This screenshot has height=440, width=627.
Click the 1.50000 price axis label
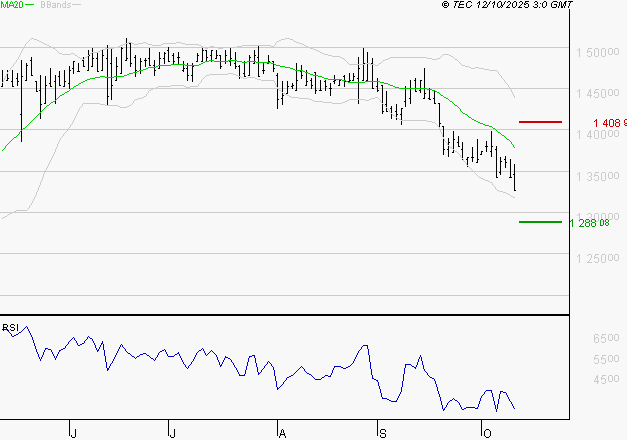(597, 52)
